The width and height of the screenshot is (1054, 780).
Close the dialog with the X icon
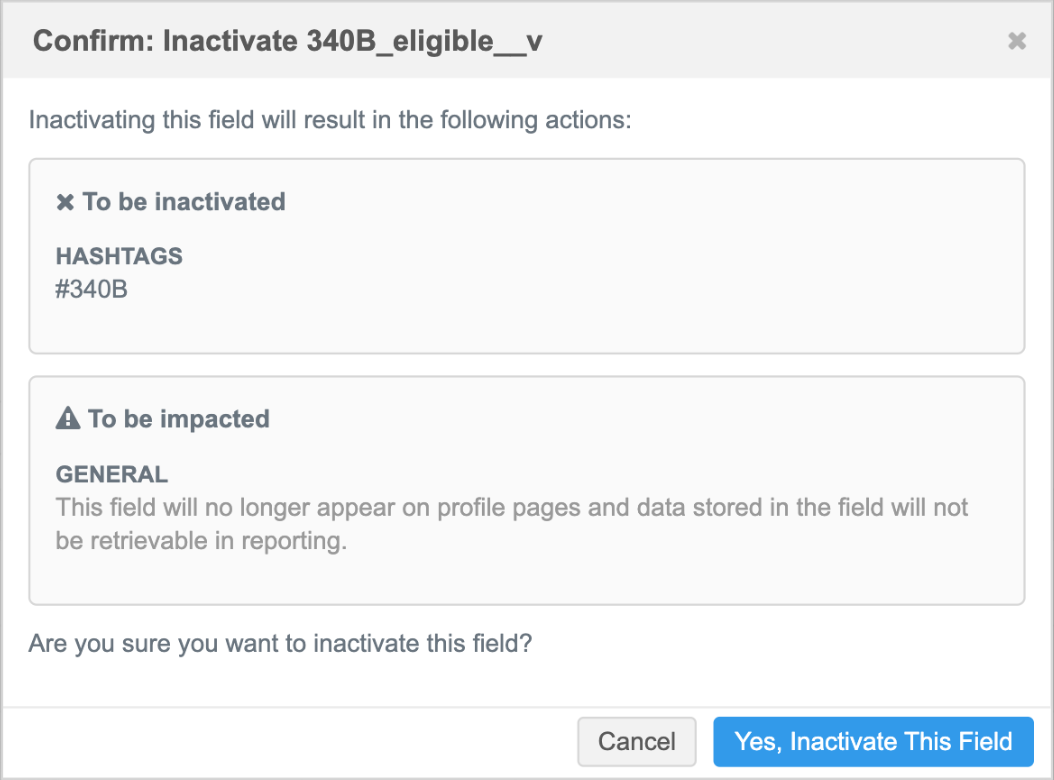(x=1016, y=41)
